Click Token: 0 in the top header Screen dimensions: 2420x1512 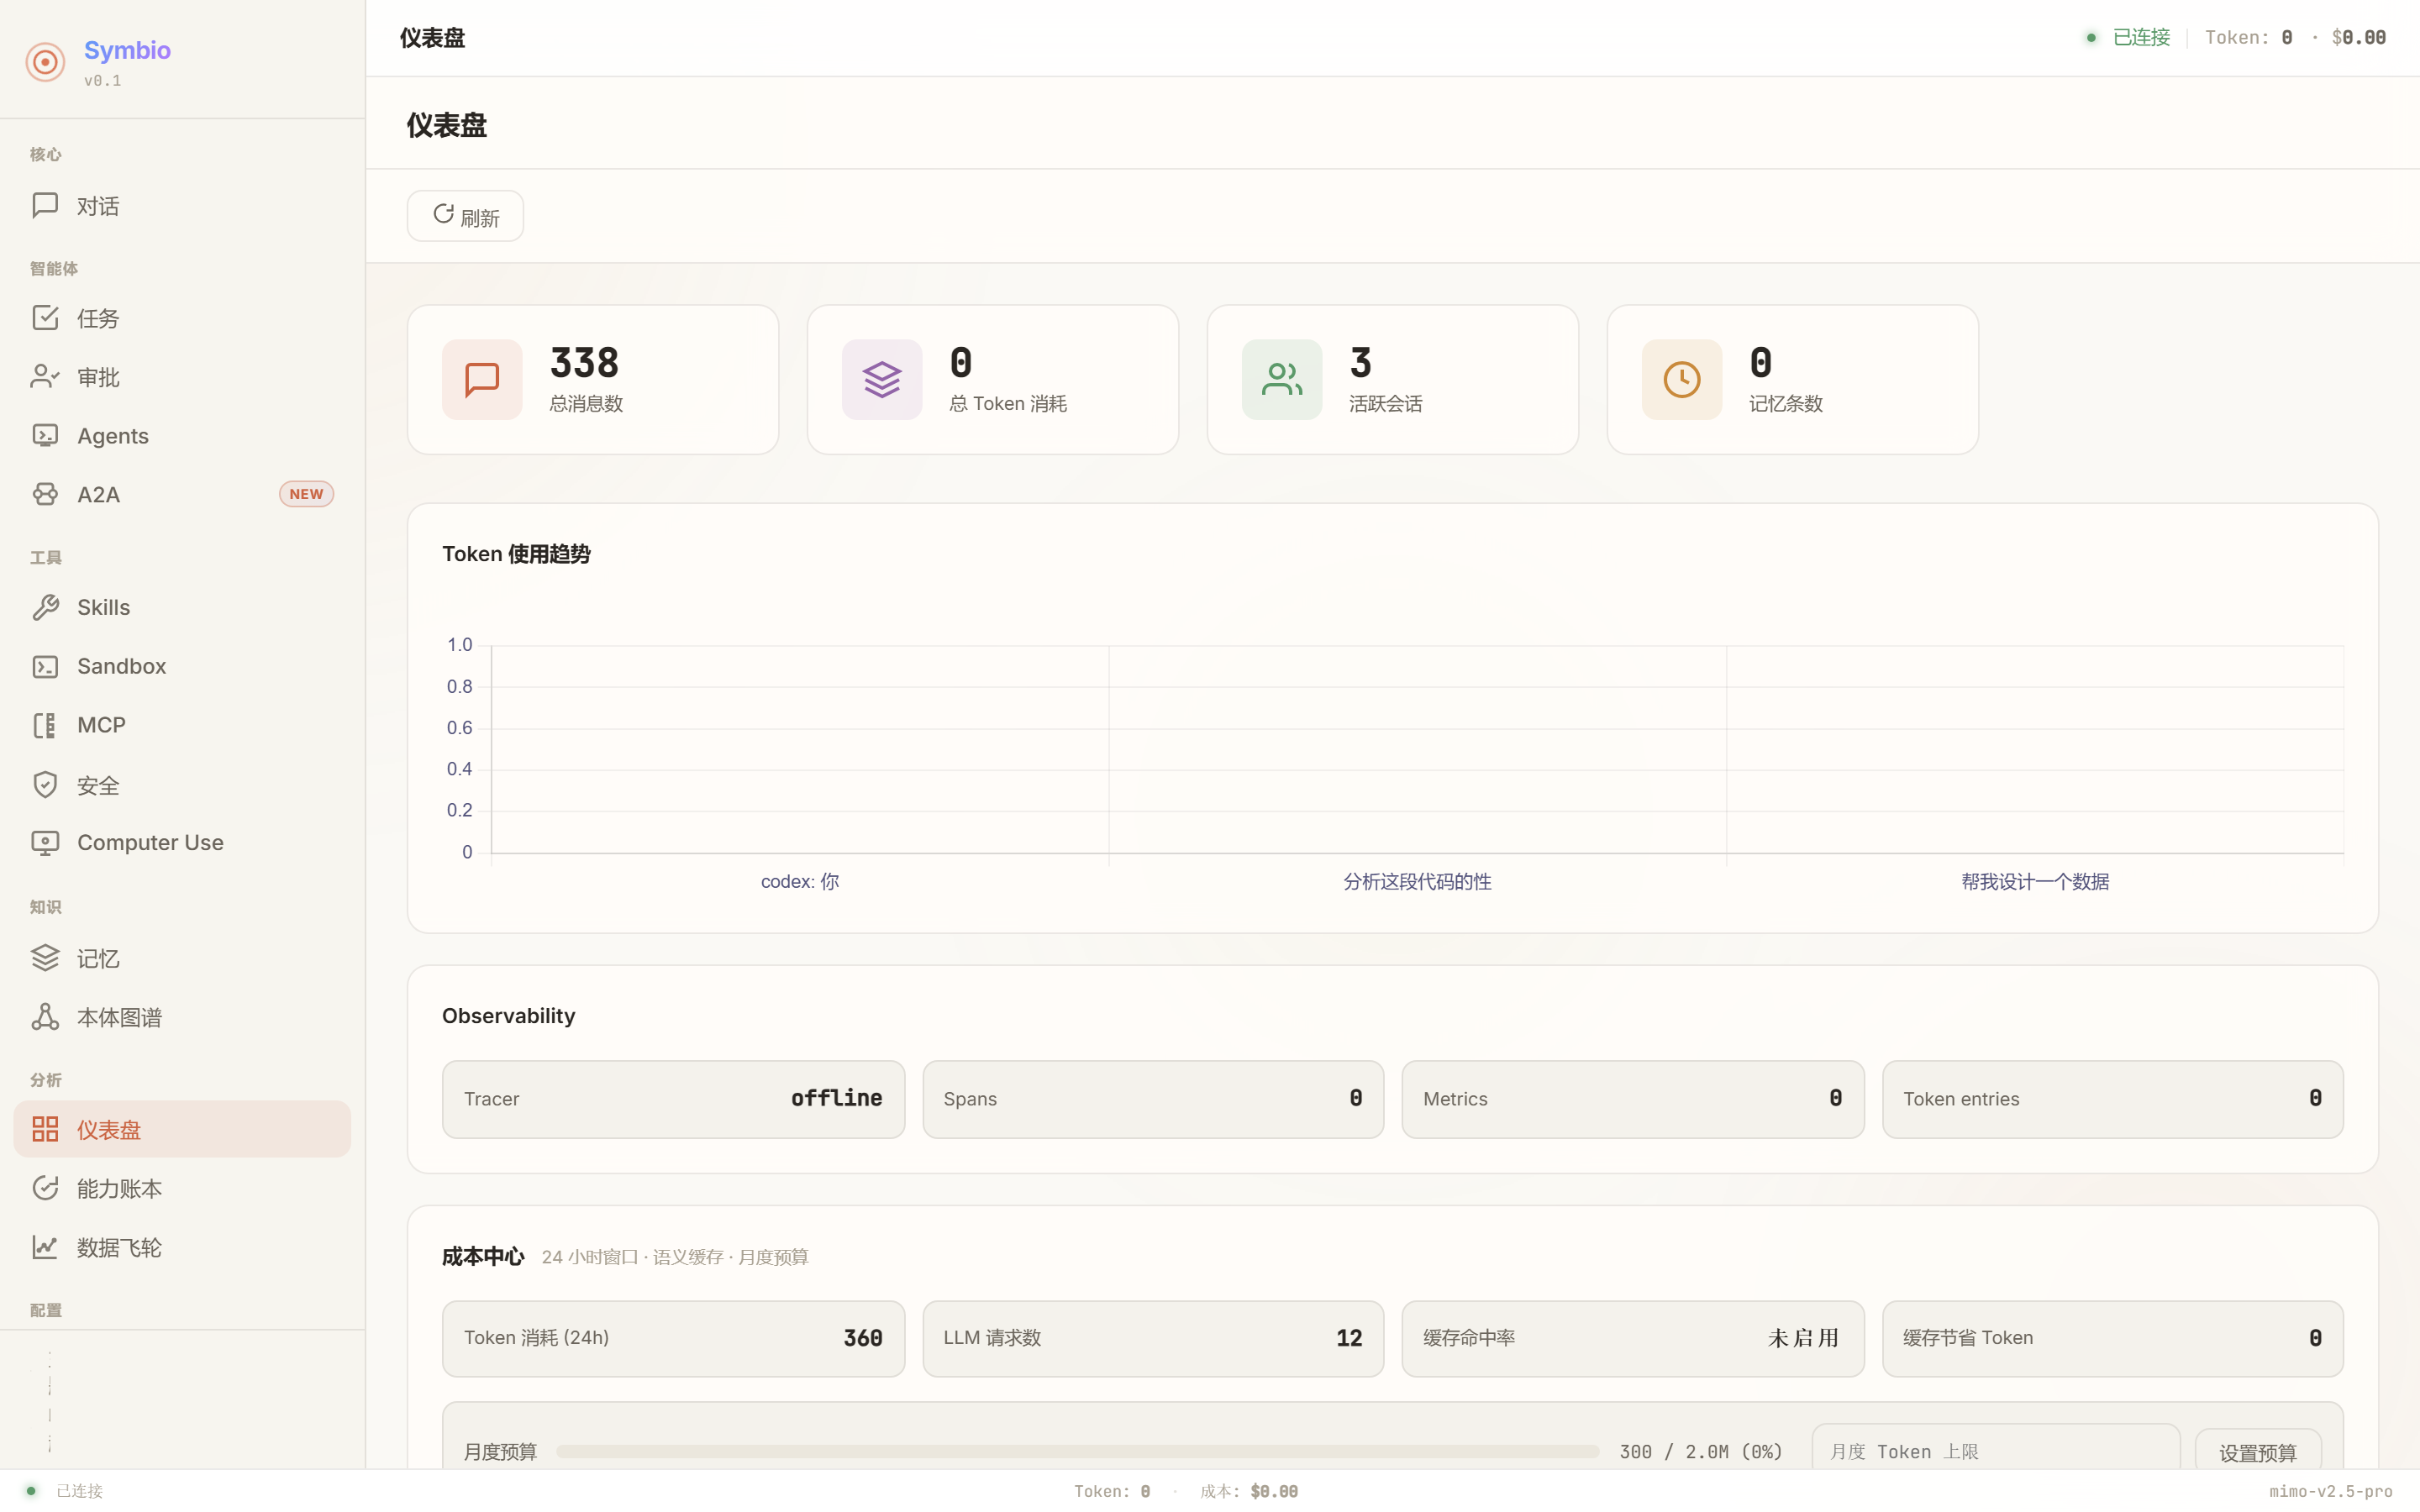[2249, 38]
